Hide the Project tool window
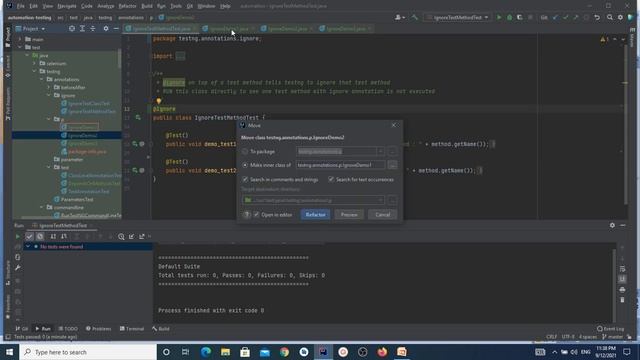This screenshot has width=640, height=360. tap(116, 29)
